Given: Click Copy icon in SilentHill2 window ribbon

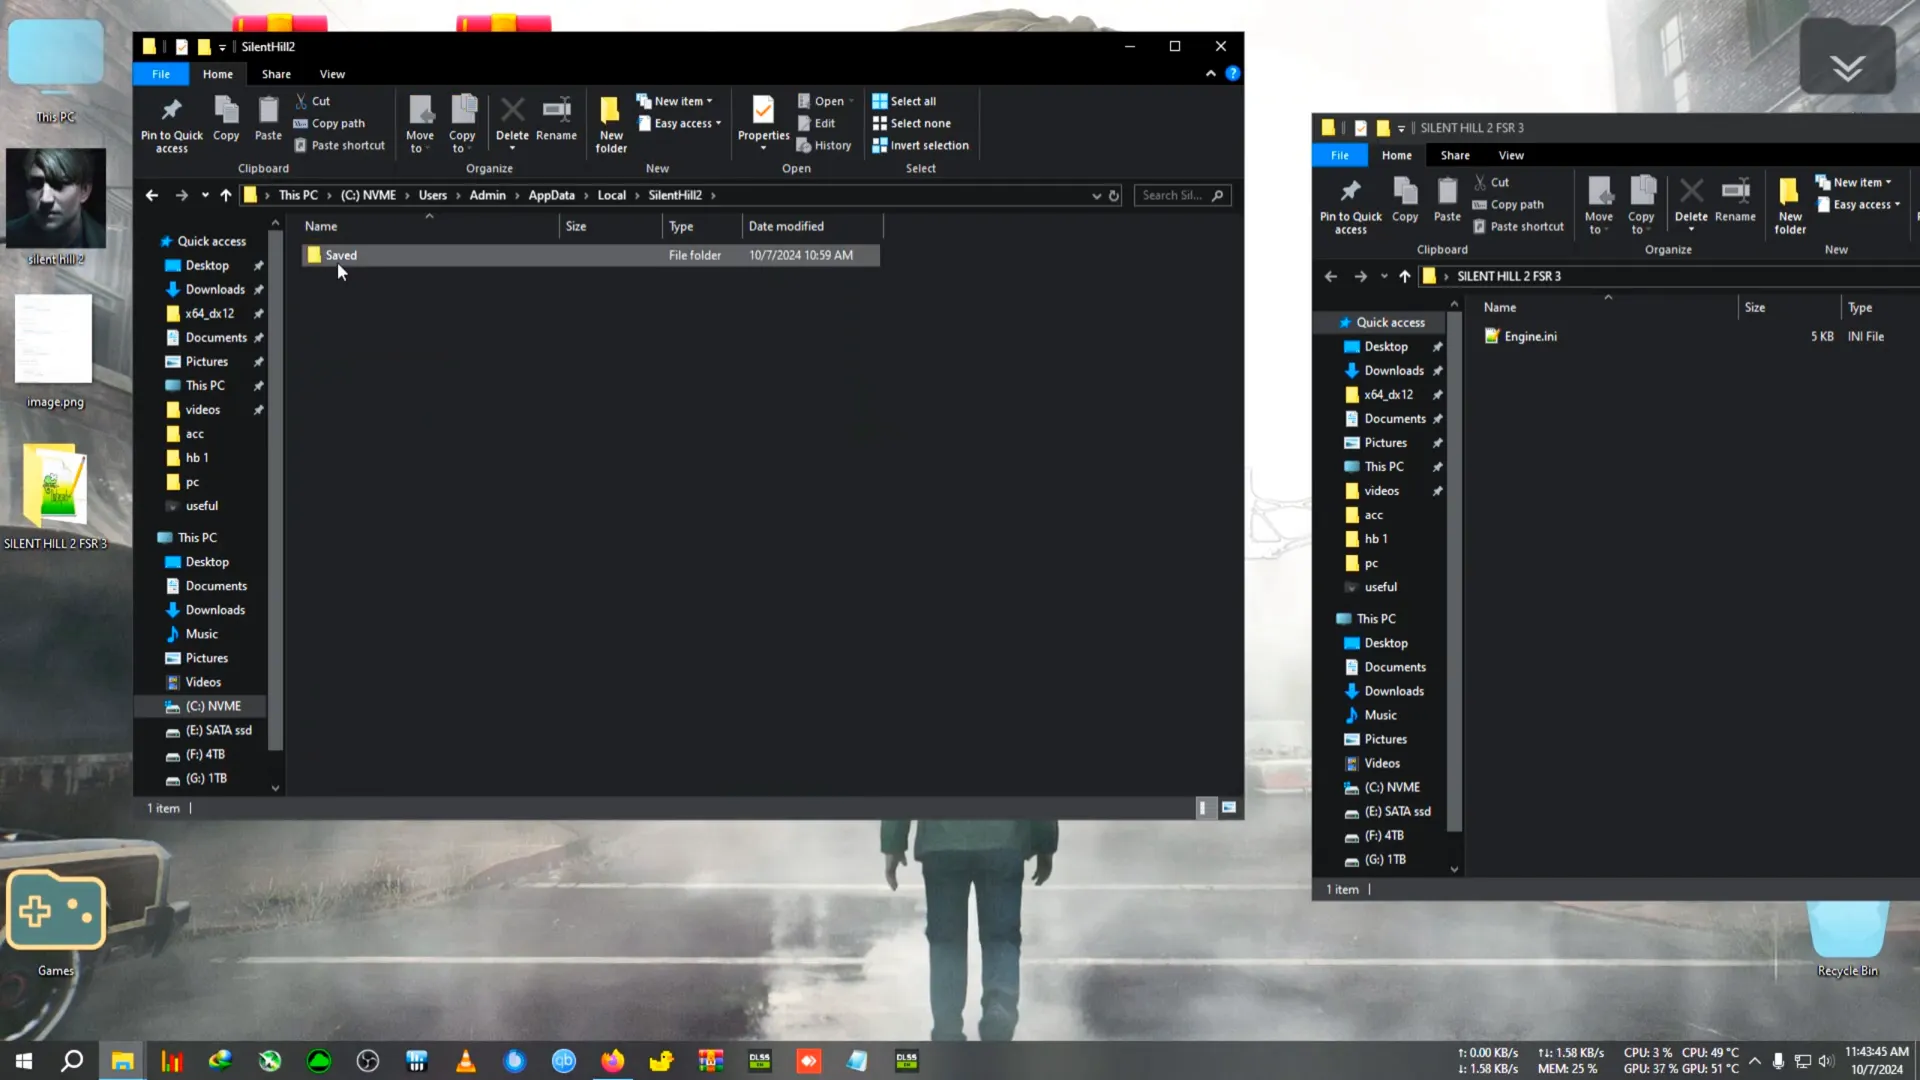Looking at the screenshot, I should [x=226, y=119].
